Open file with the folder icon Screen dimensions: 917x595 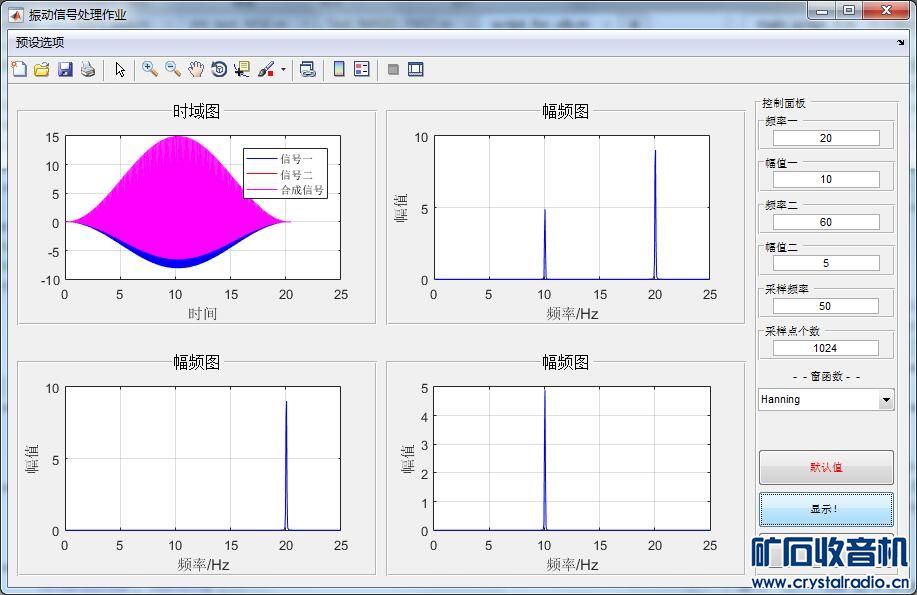42,69
